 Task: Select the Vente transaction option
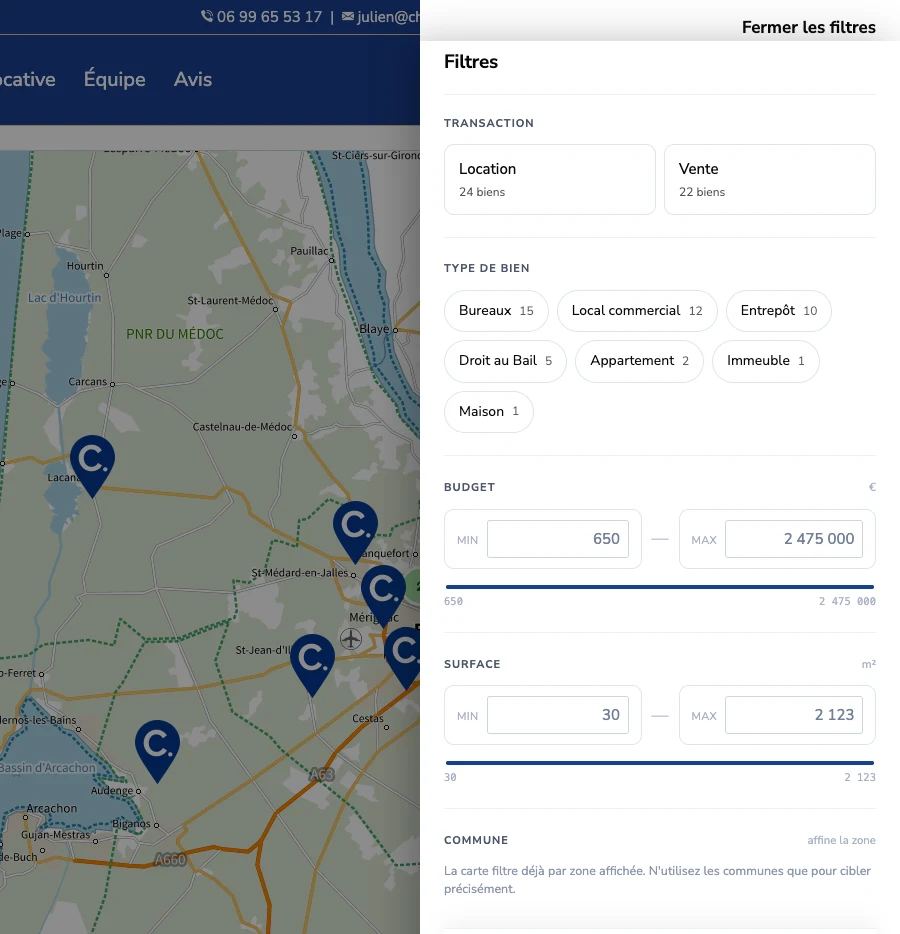[770, 179]
